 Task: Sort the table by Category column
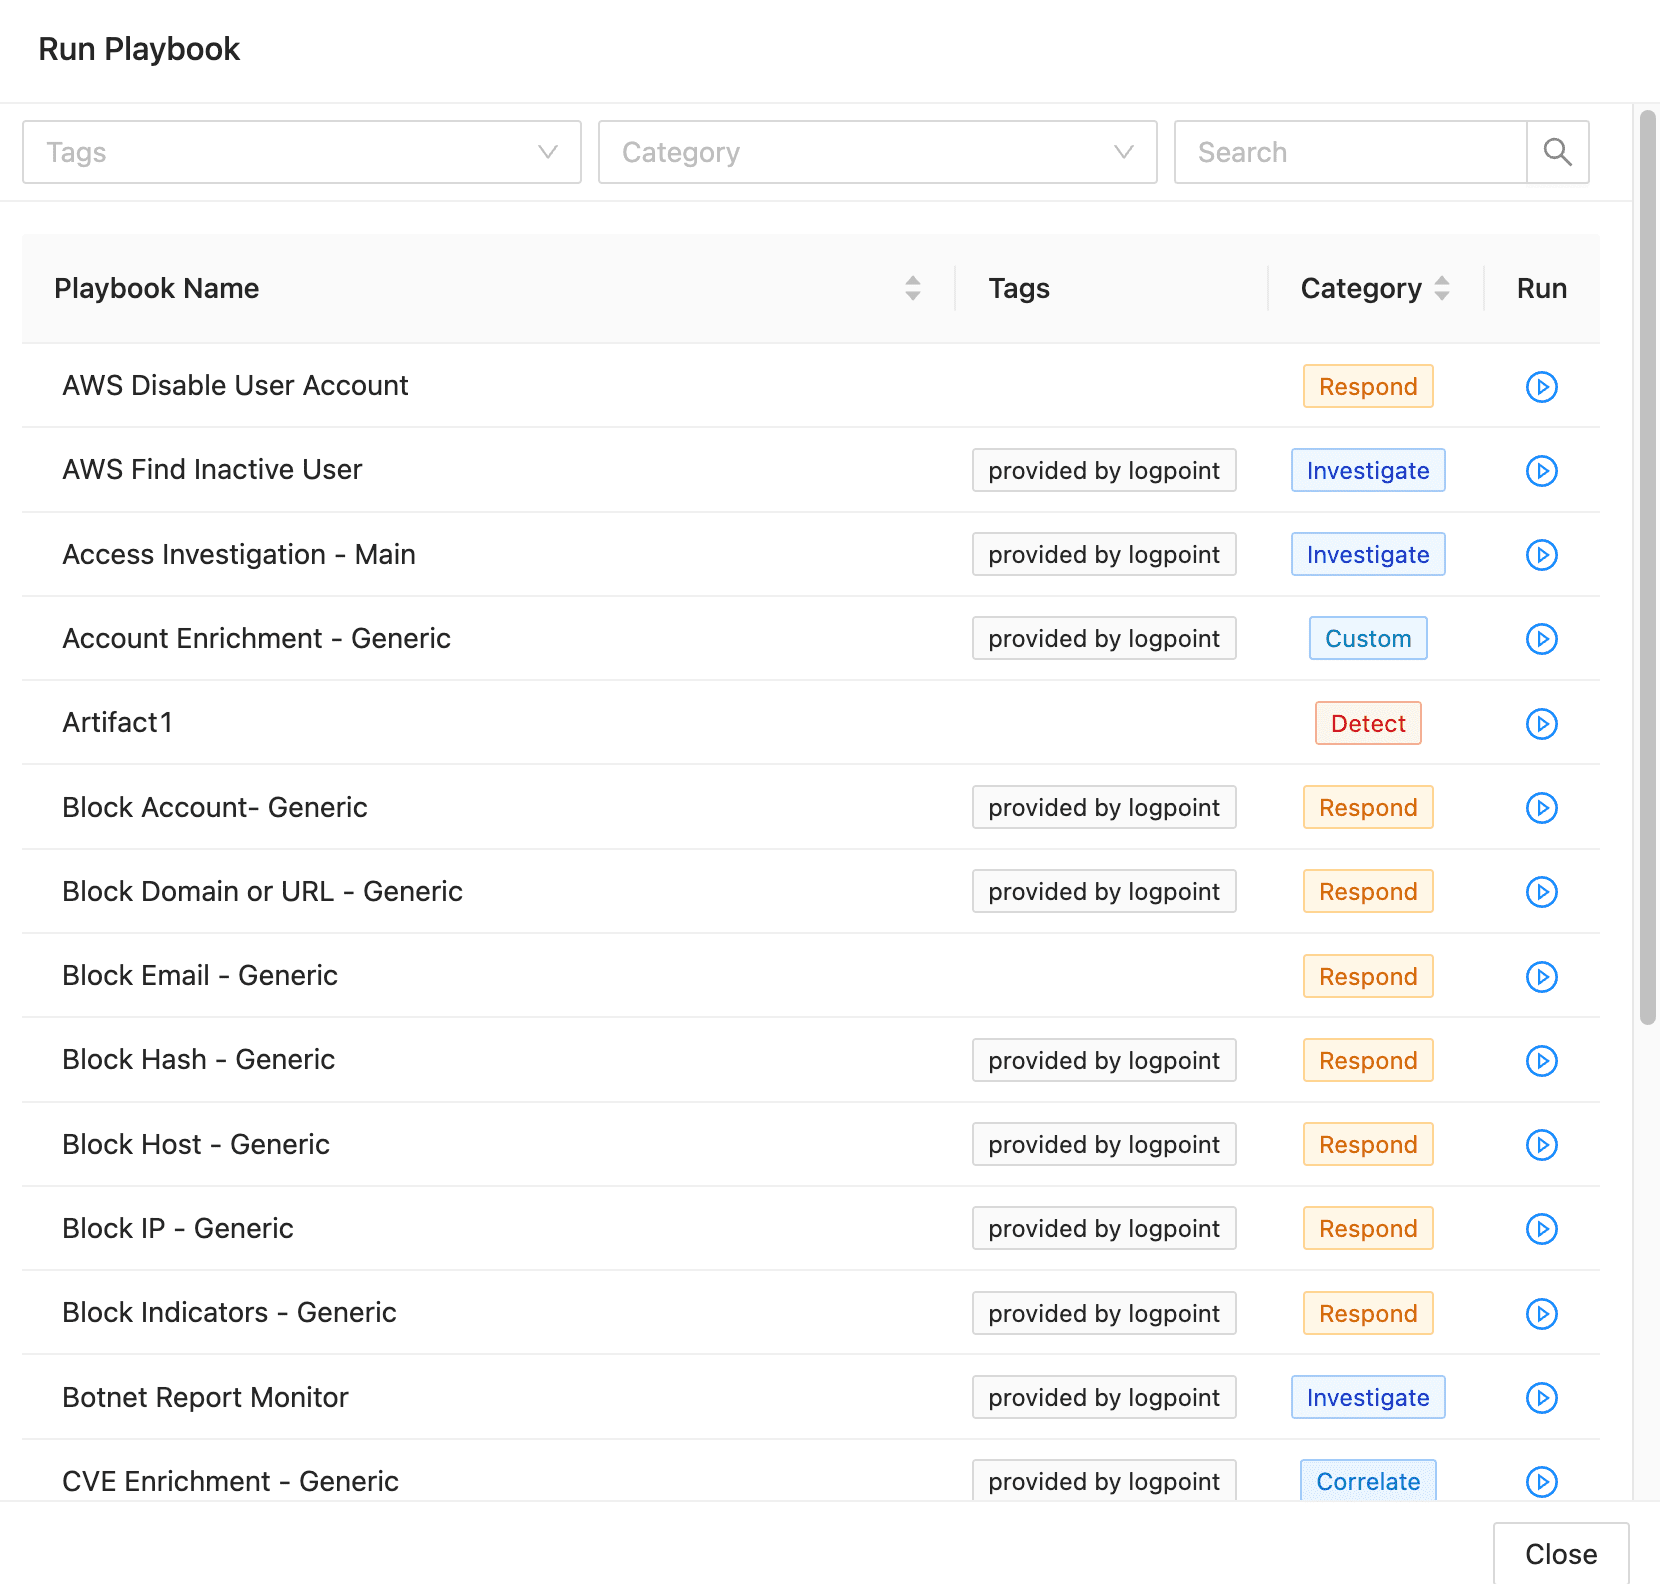pos(1441,288)
